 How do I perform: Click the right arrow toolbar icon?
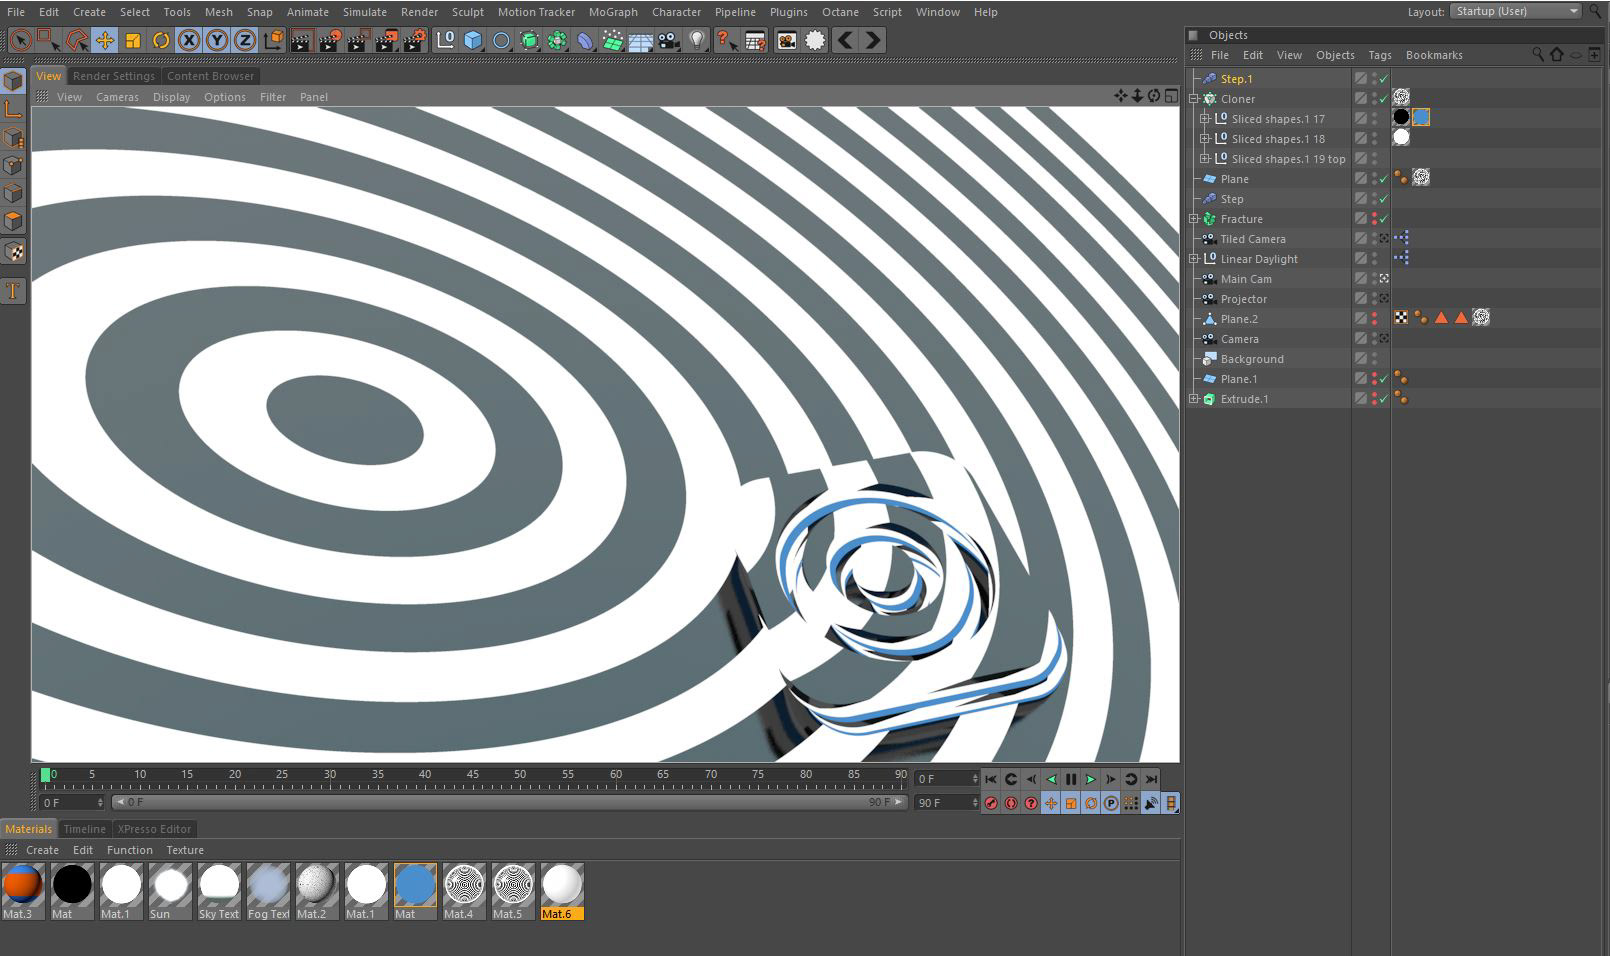873,40
